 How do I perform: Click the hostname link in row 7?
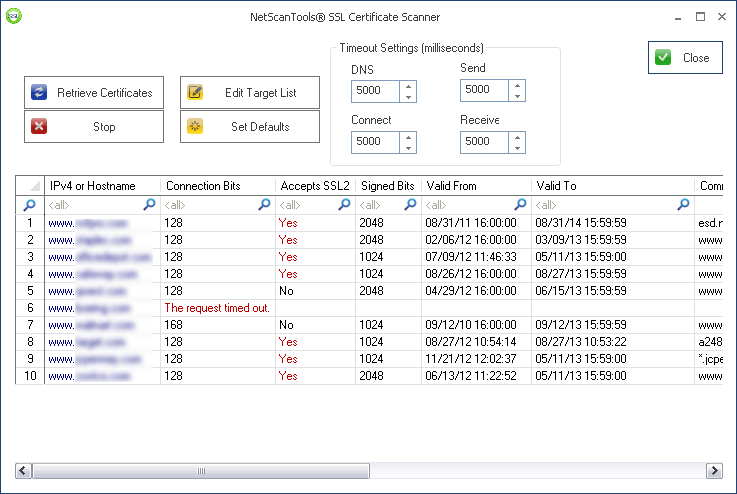pyautogui.click(x=91, y=325)
